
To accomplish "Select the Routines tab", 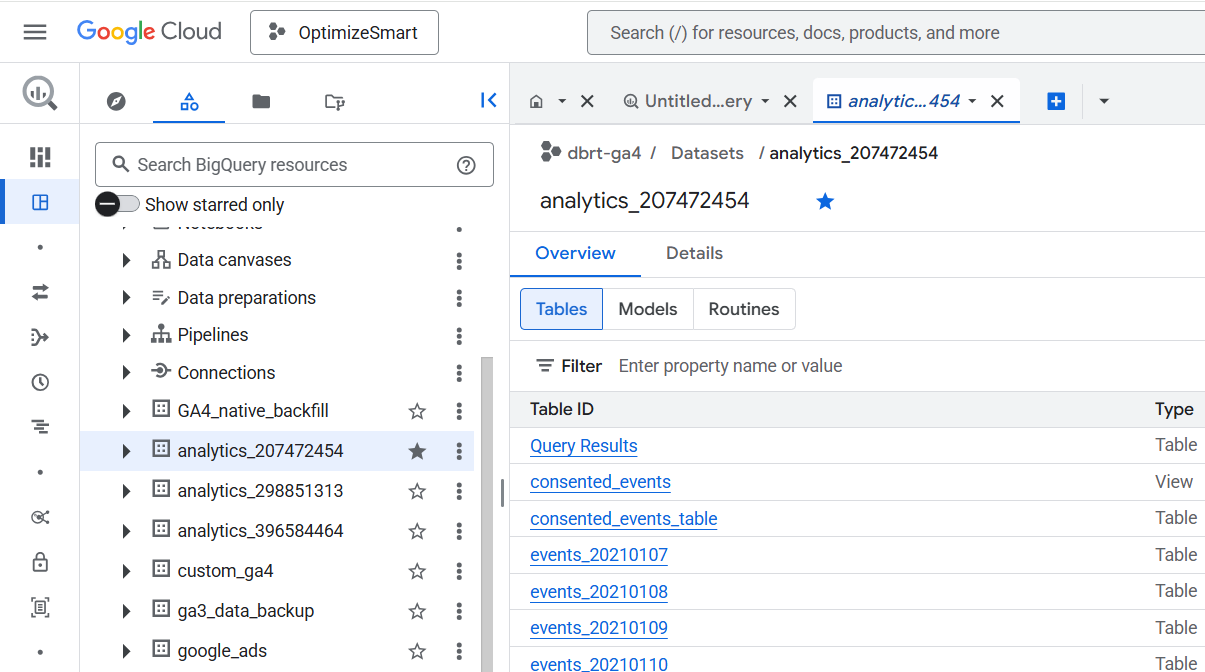I will pos(743,309).
